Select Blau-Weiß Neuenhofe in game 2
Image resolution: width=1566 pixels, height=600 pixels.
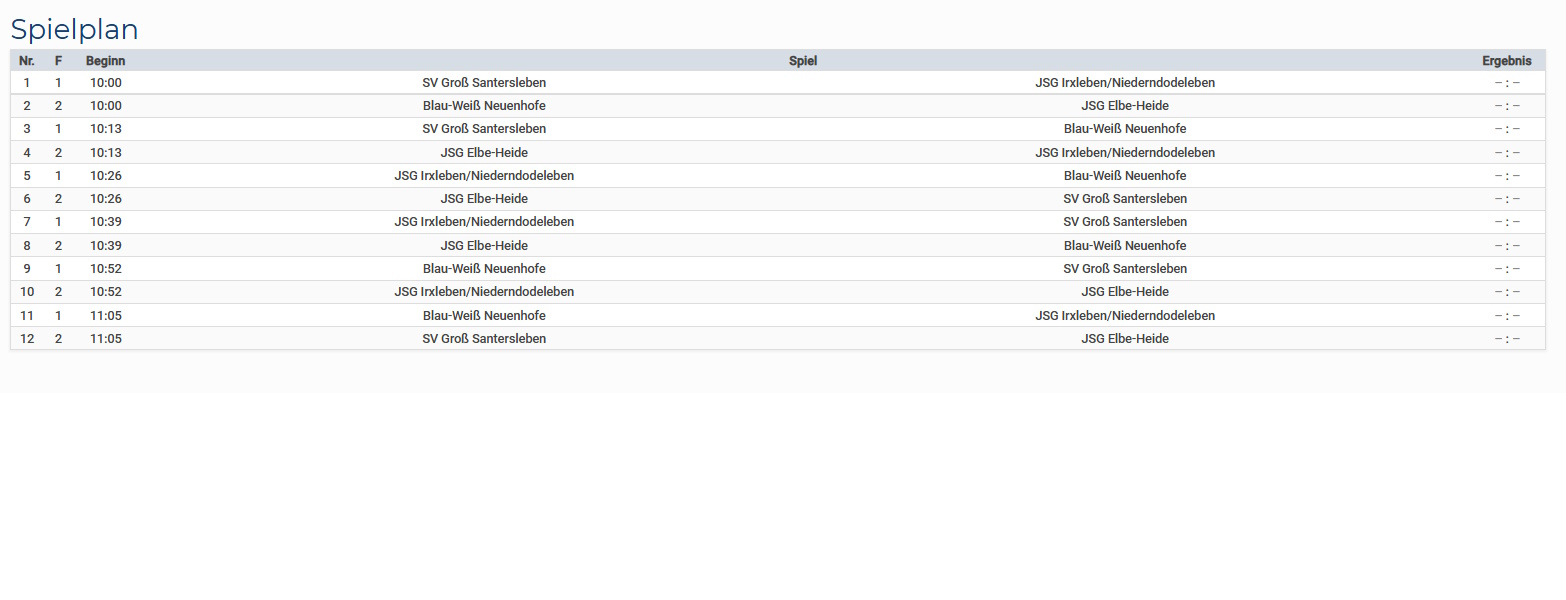(484, 106)
